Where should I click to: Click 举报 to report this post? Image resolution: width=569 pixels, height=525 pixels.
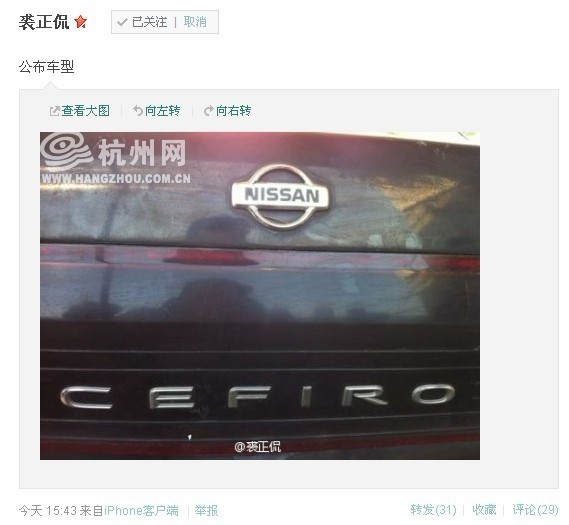pyautogui.click(x=206, y=511)
